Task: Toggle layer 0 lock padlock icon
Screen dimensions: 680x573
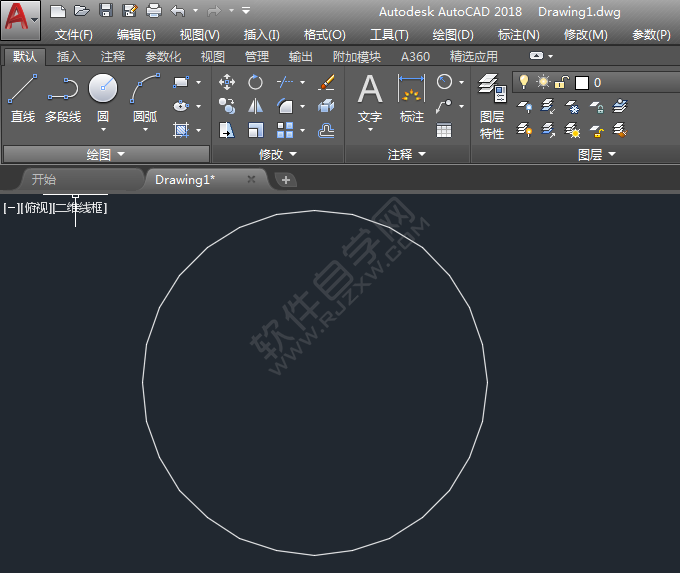Action: pyautogui.click(x=562, y=82)
